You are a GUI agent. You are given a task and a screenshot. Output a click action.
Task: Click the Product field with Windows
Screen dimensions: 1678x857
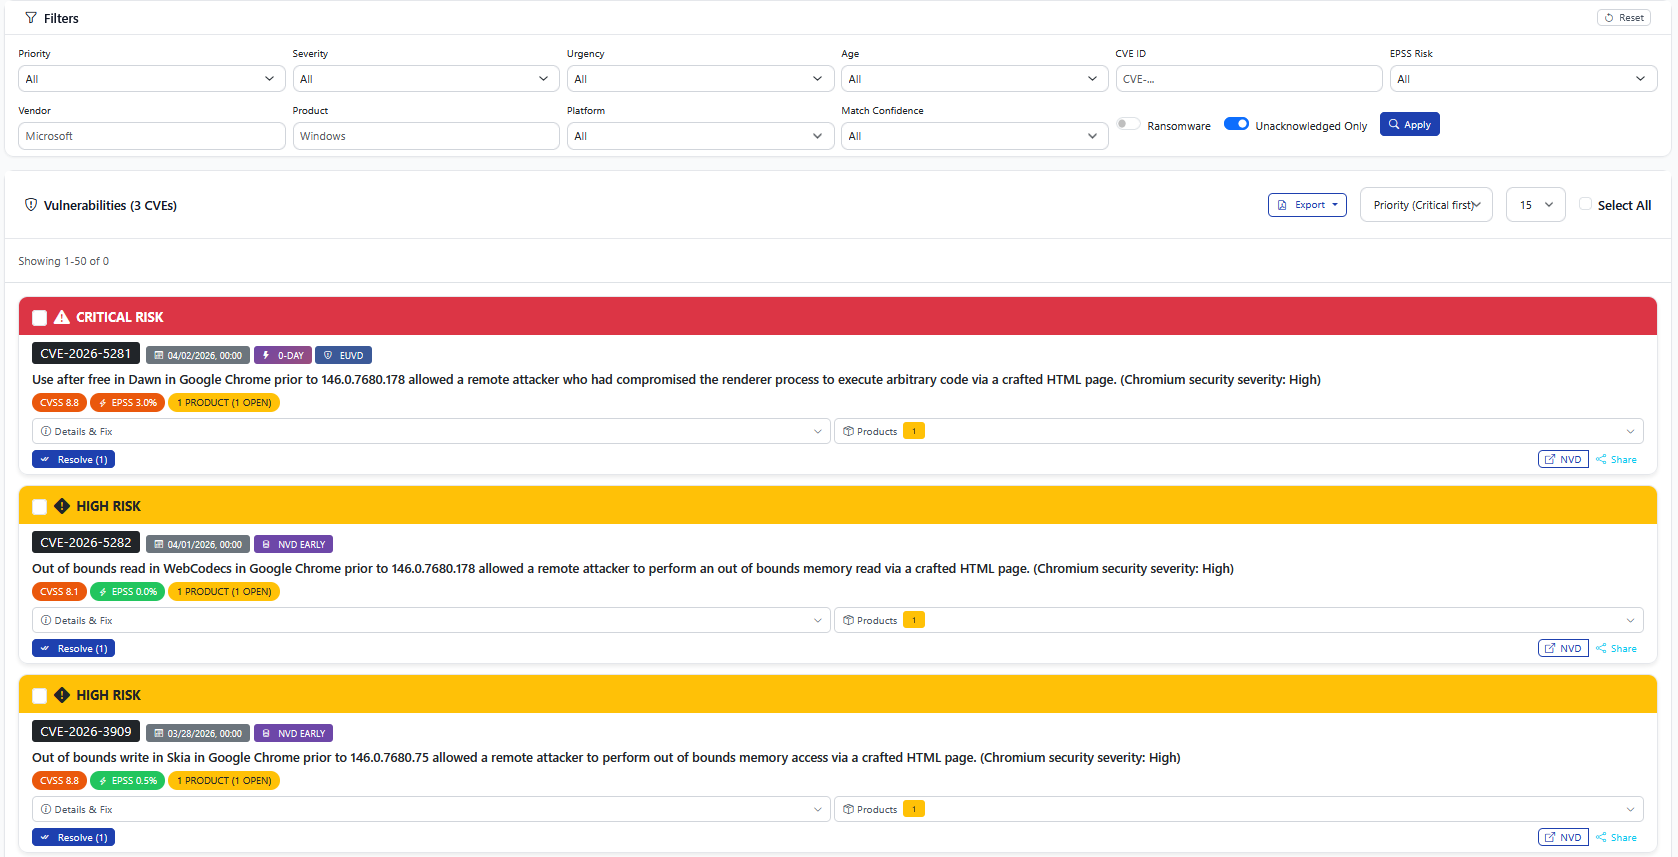426,136
